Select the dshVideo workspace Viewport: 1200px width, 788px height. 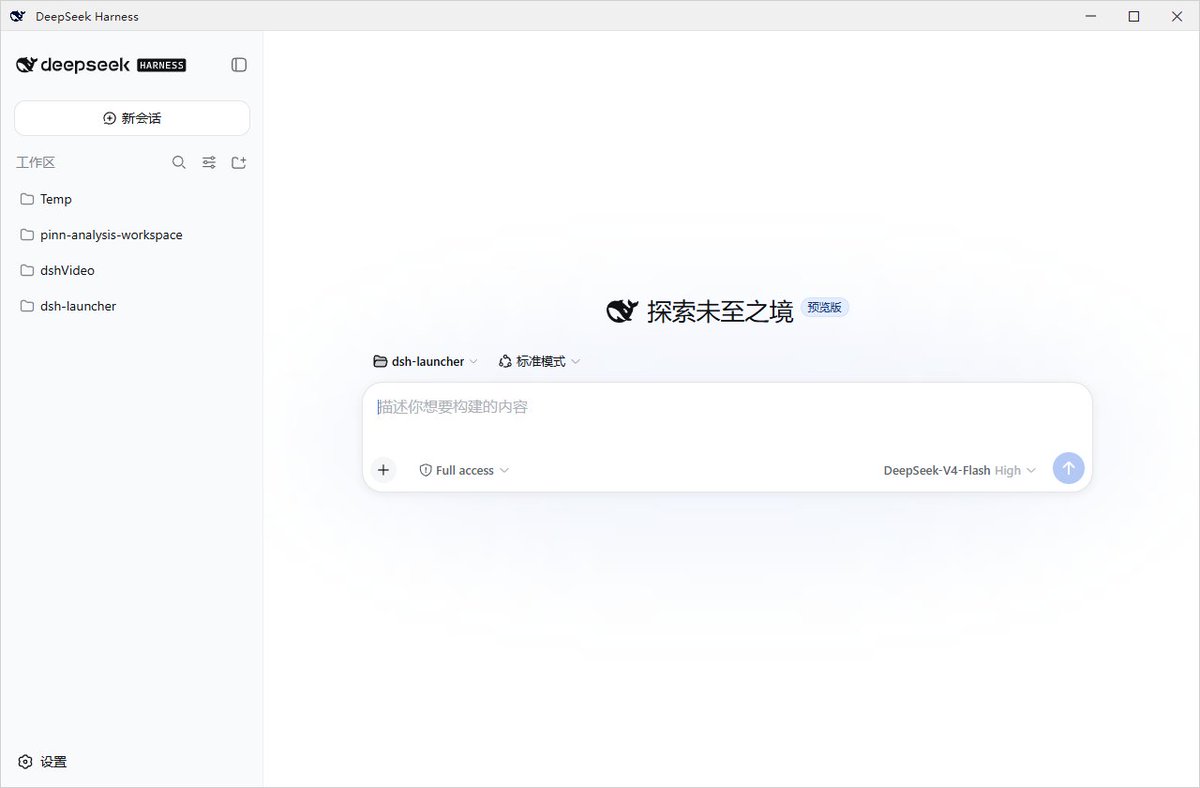[132, 270]
